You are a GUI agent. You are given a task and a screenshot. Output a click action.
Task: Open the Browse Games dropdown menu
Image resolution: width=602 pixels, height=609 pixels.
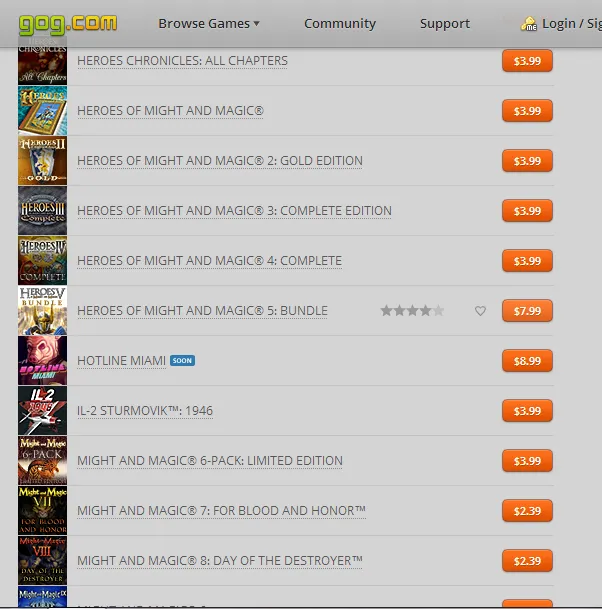pyautogui.click(x=209, y=24)
